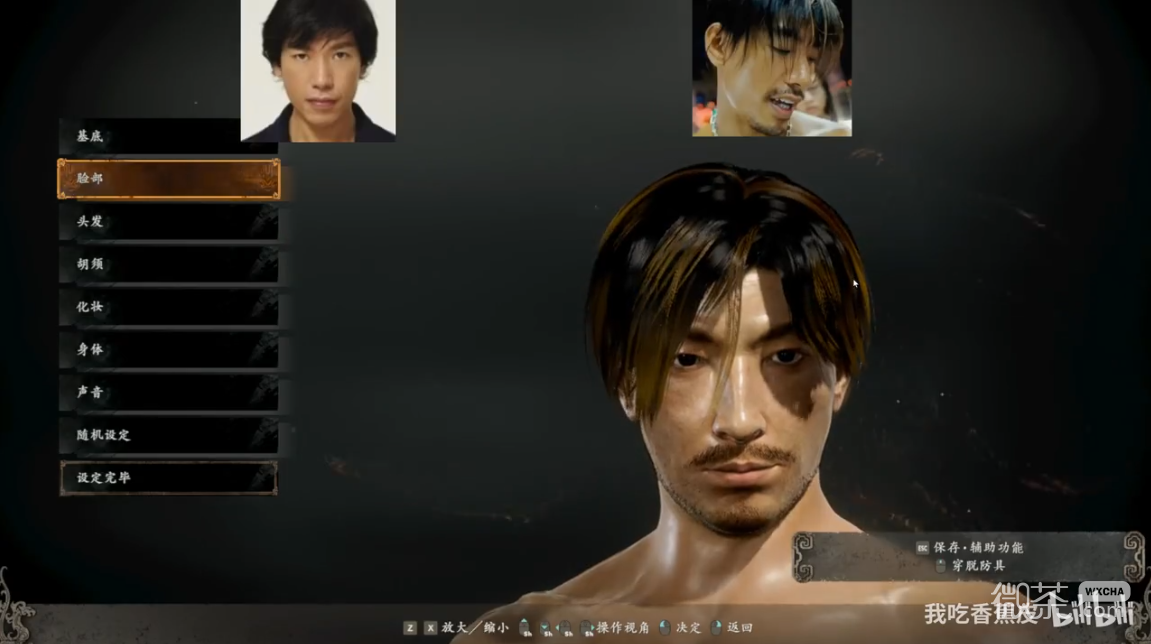
Task: Open the 化妆 makeup menu
Action: tap(168, 307)
